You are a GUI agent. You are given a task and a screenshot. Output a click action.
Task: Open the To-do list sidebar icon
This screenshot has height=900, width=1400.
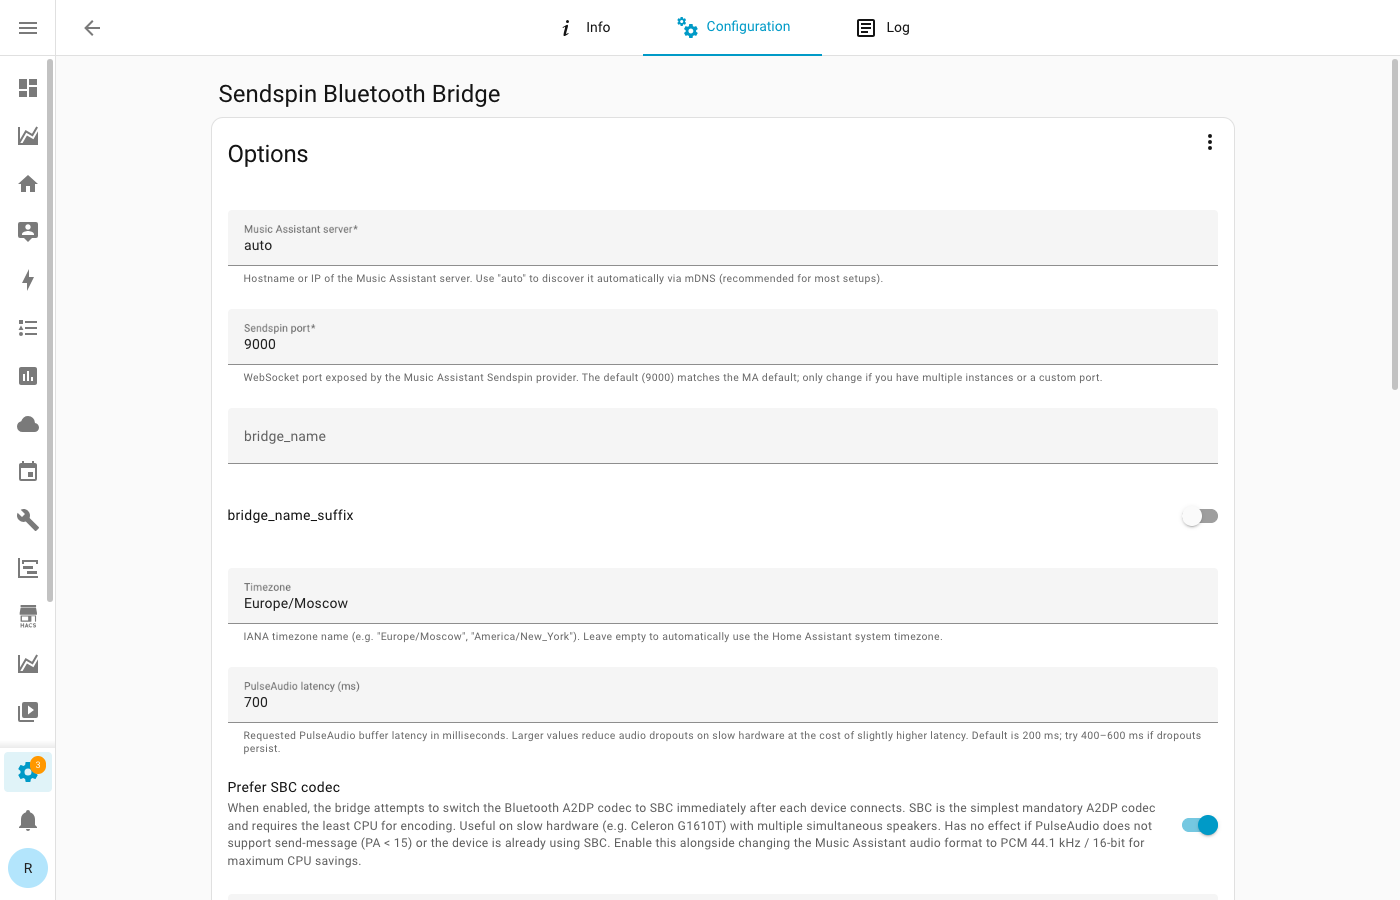(27, 328)
